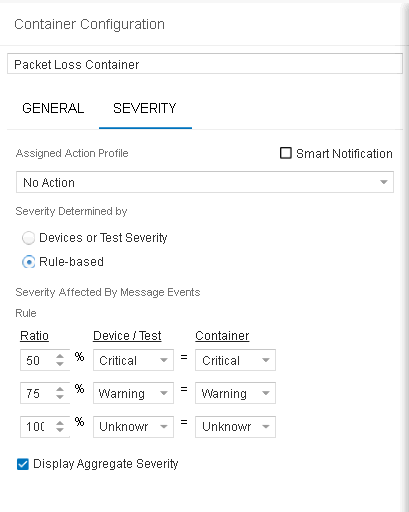
Task: Decrease the 100 percent ratio with down arrow
Action: [x=60, y=430]
